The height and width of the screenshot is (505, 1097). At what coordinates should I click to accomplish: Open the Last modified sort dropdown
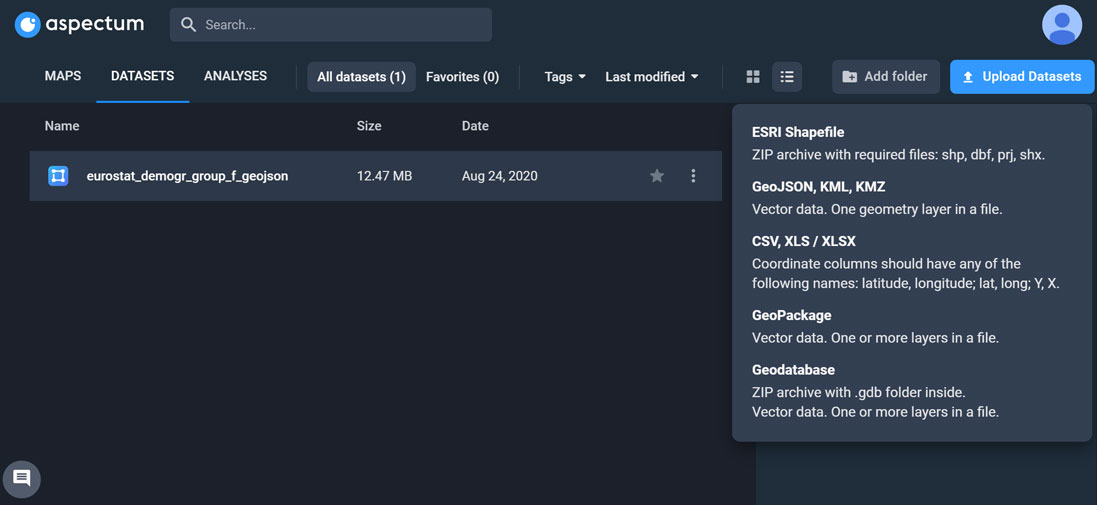[651, 77]
